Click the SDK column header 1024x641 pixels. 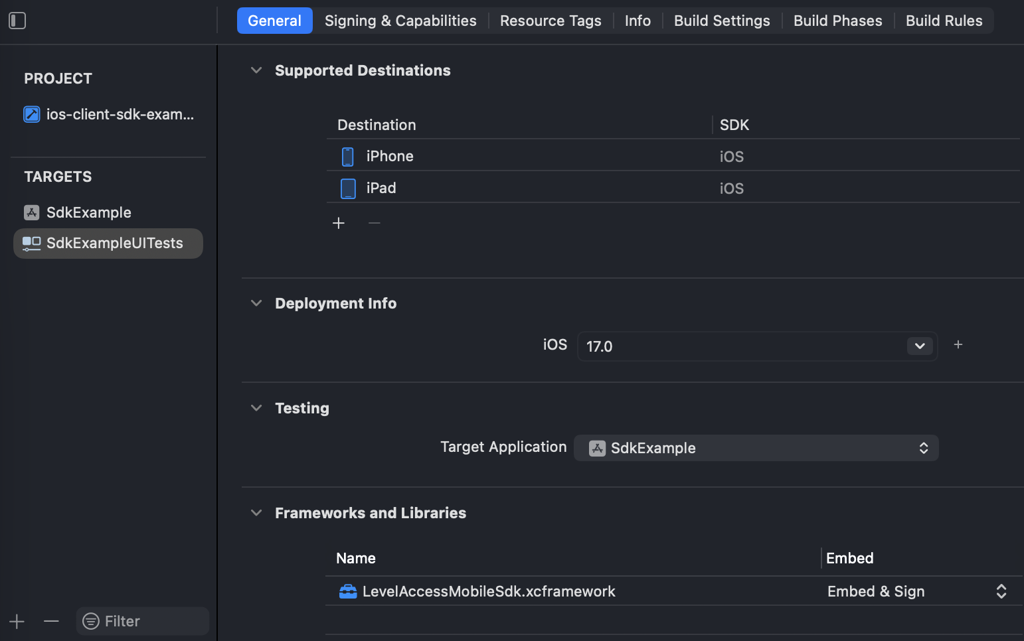point(734,125)
